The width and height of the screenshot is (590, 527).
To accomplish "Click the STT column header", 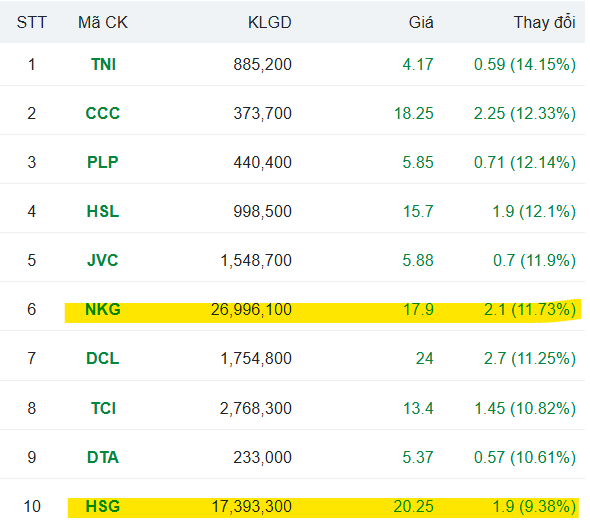I will pos(32,23).
